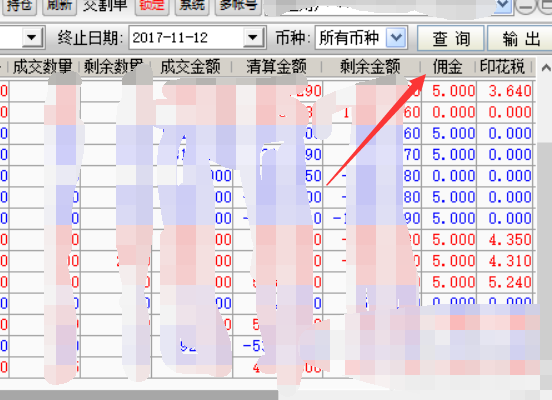
Task: Sort by the 佣金 commission column header
Action: 448,67
